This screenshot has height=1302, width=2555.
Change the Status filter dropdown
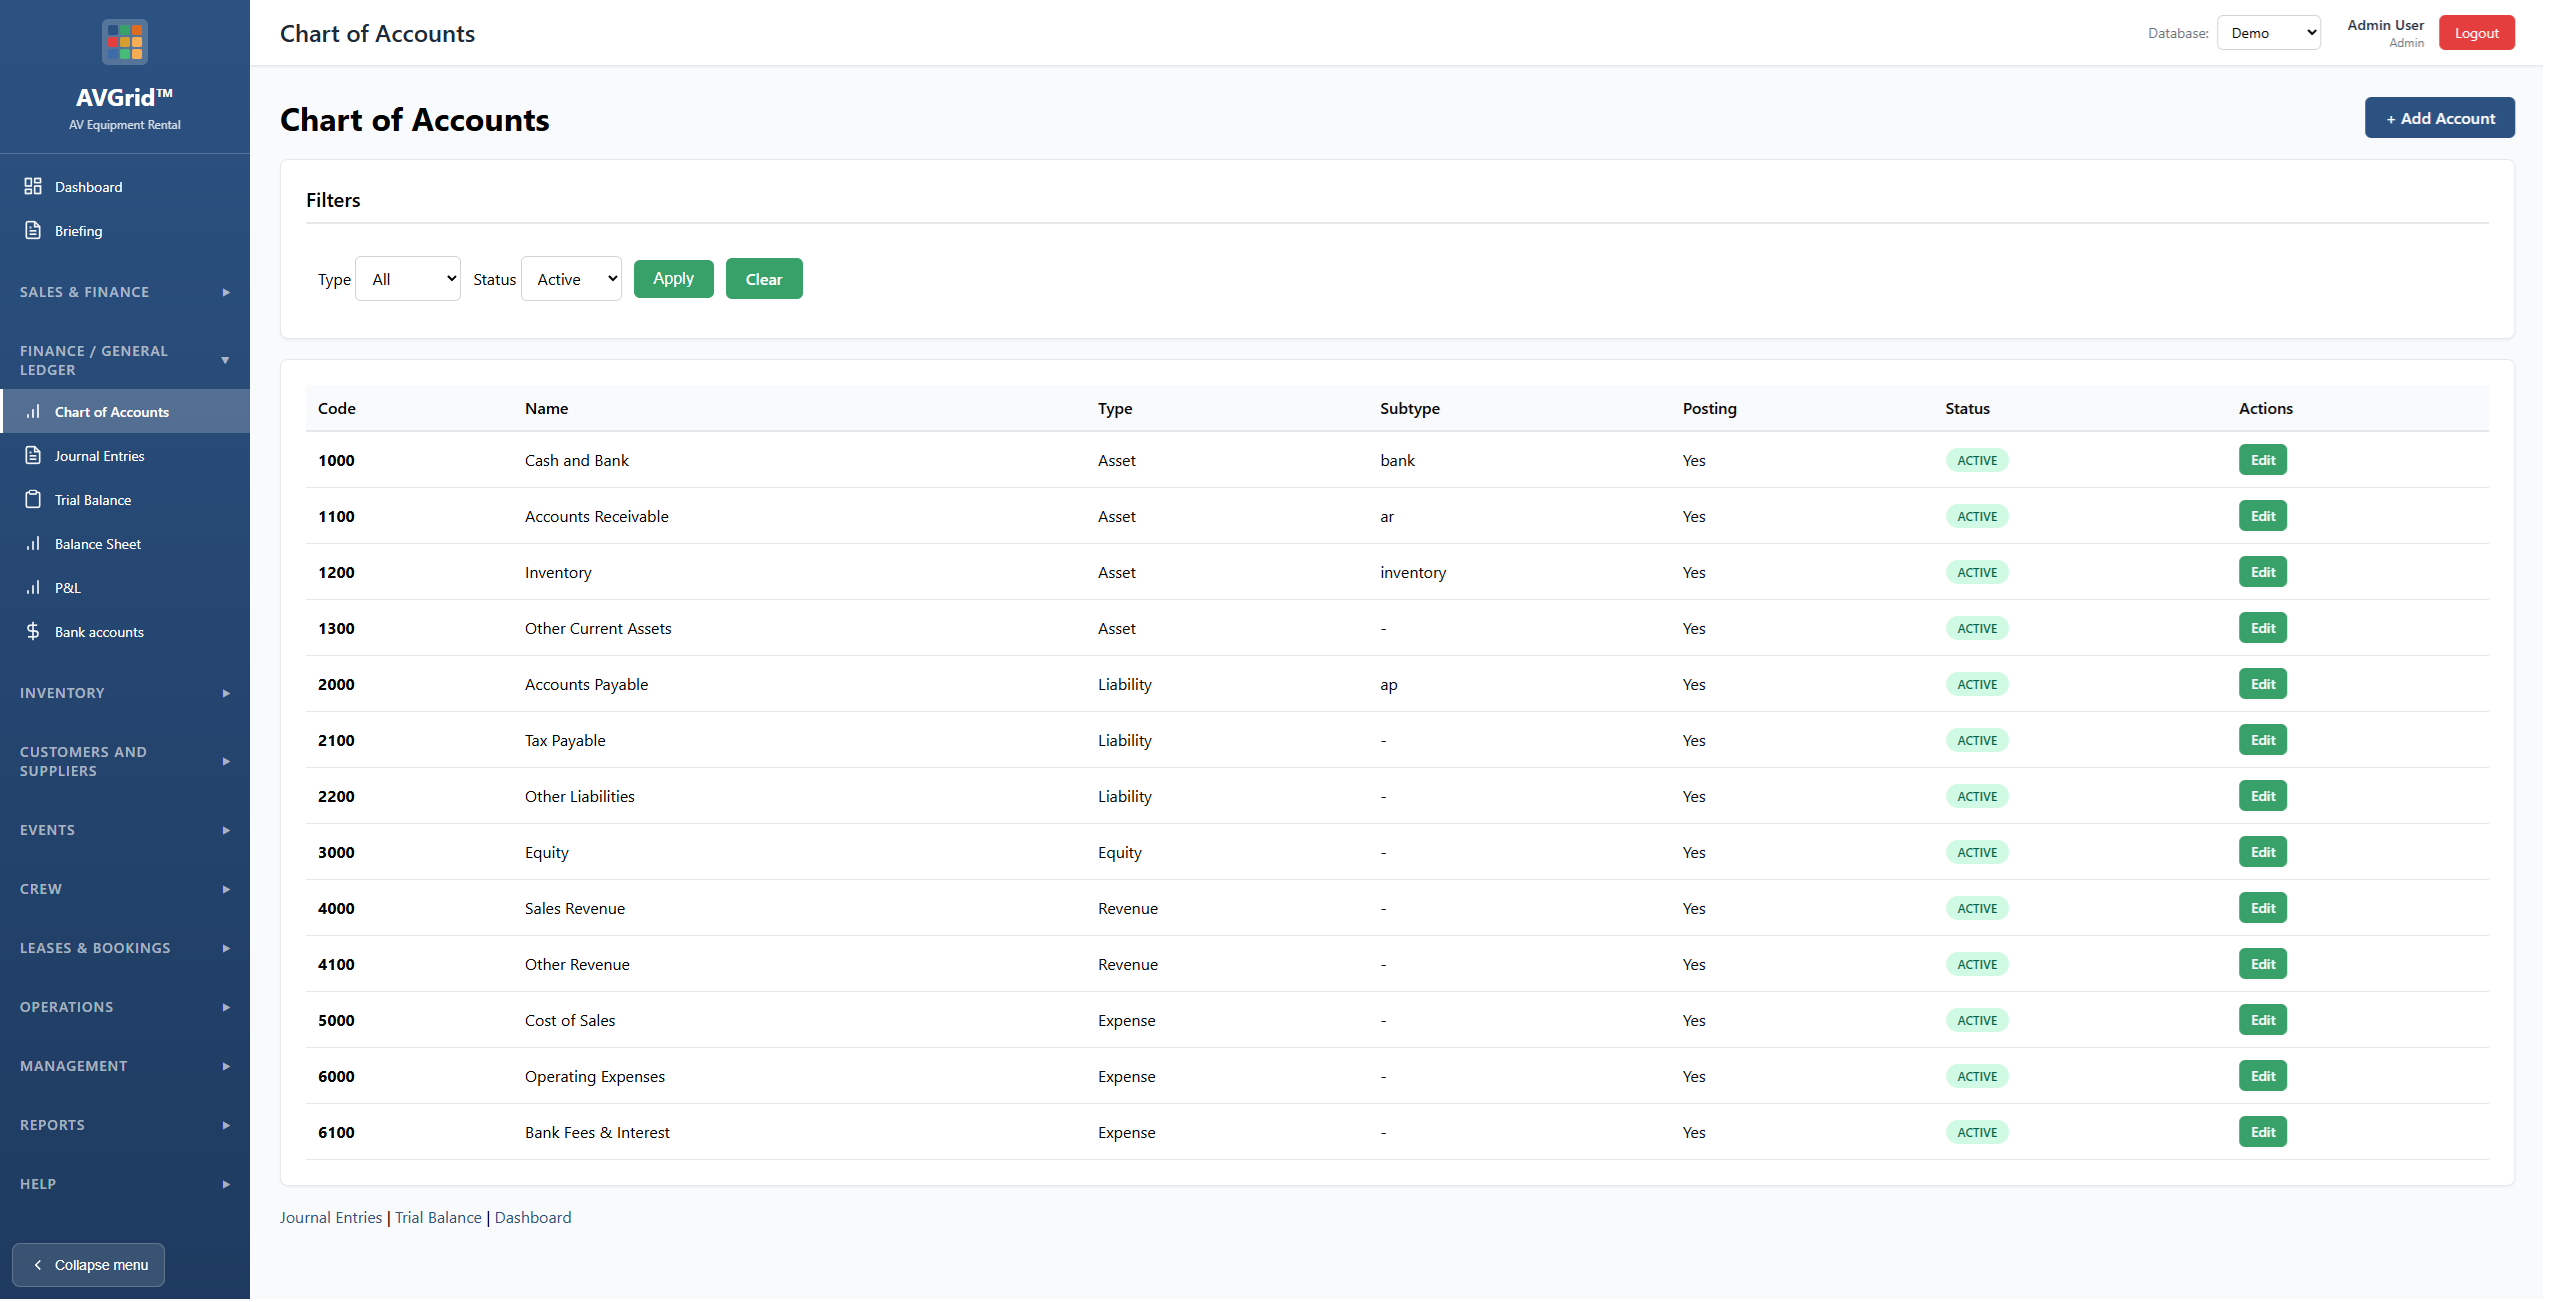tap(570, 278)
